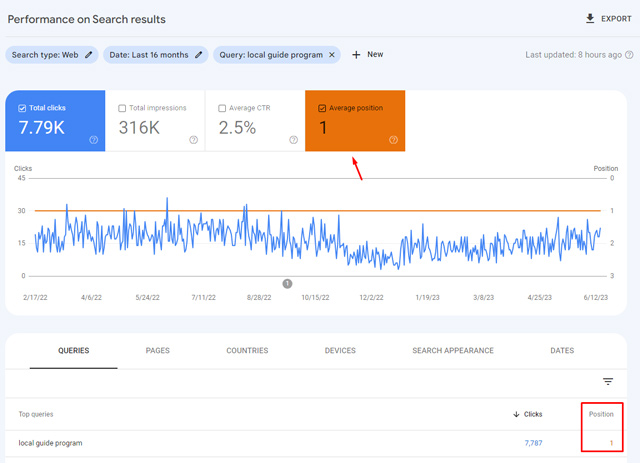
Task: Edit the Search type: Web filter
Action: [x=89, y=55]
